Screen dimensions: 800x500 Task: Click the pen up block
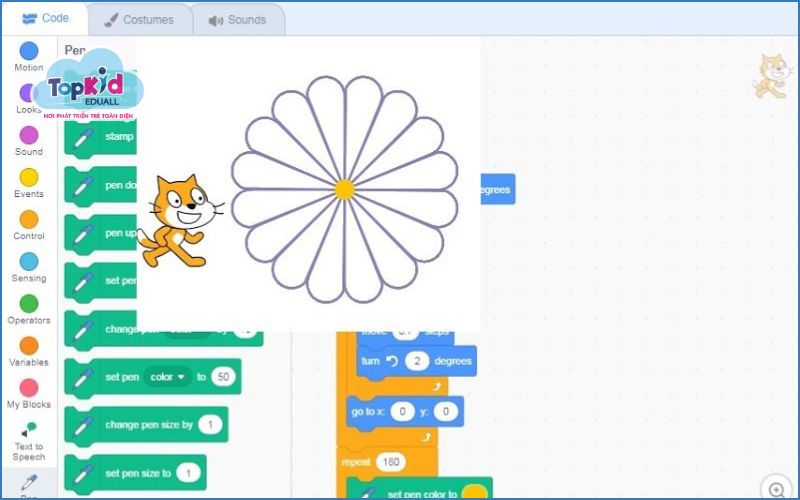click(101, 234)
